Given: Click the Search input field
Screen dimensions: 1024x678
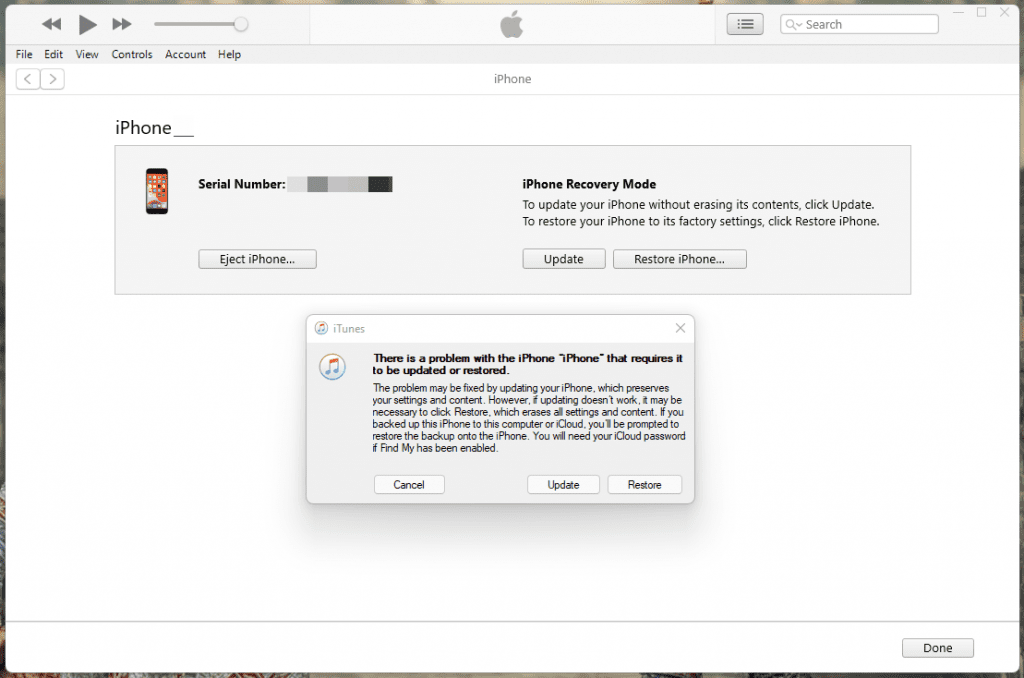Looking at the screenshot, I should [x=865, y=24].
